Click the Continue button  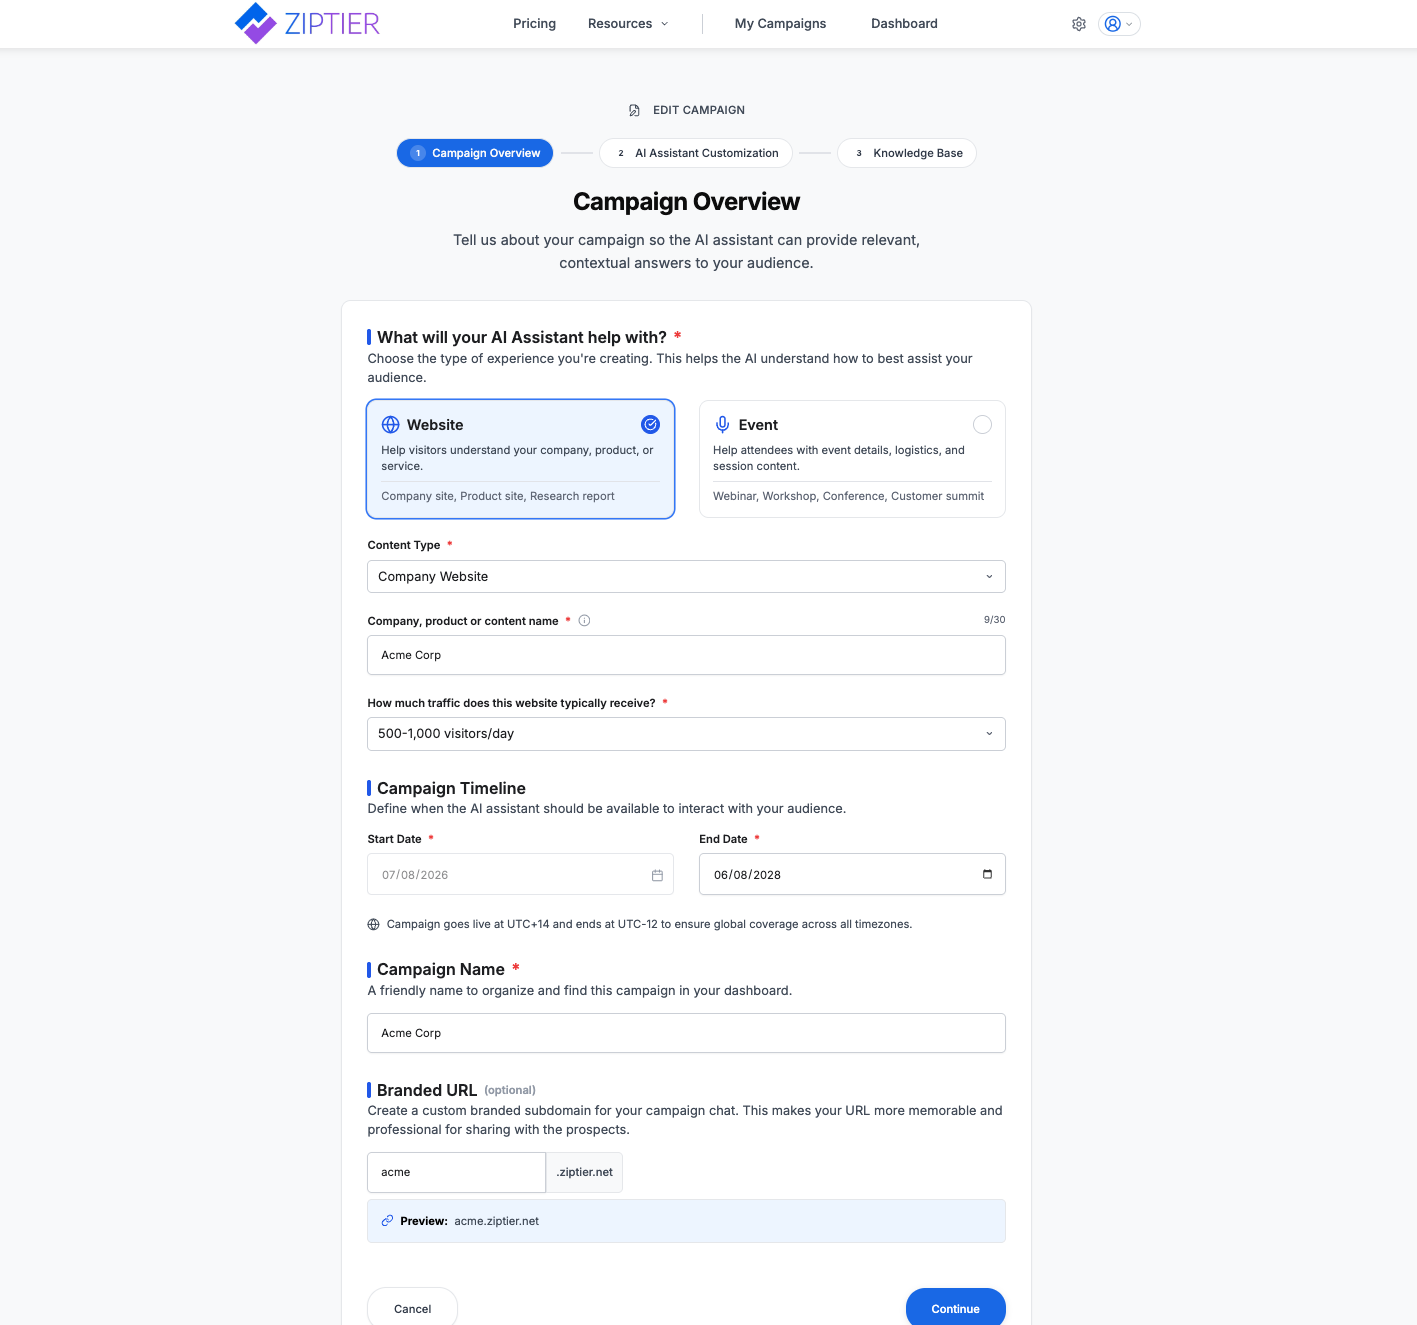point(956,1308)
